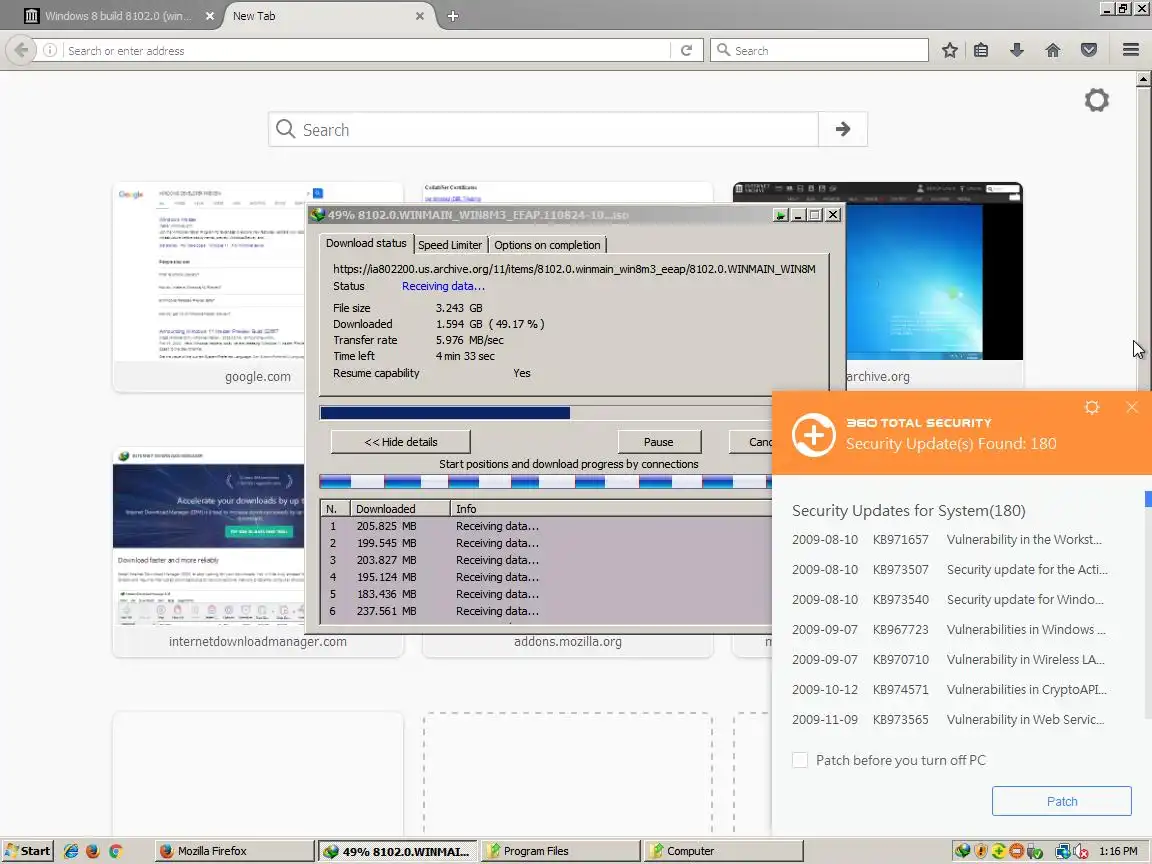Open the Firefox downloads arrow
The width and height of the screenshot is (1152, 864).
[1017, 50]
